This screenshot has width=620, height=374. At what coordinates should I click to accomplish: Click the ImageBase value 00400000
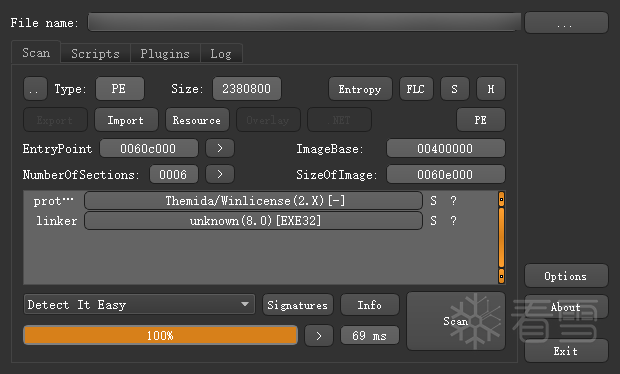[x=446, y=148]
